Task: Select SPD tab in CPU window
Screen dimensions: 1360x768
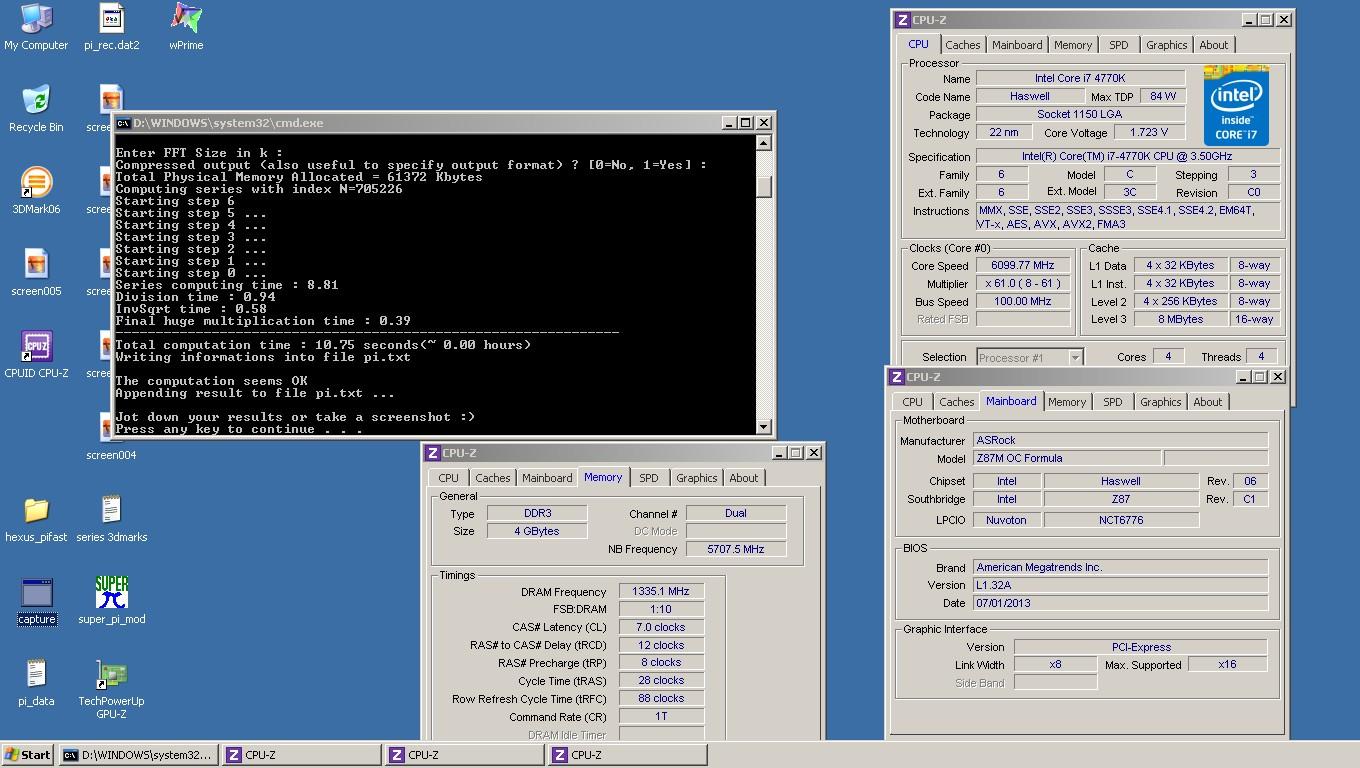Action: (x=1119, y=45)
